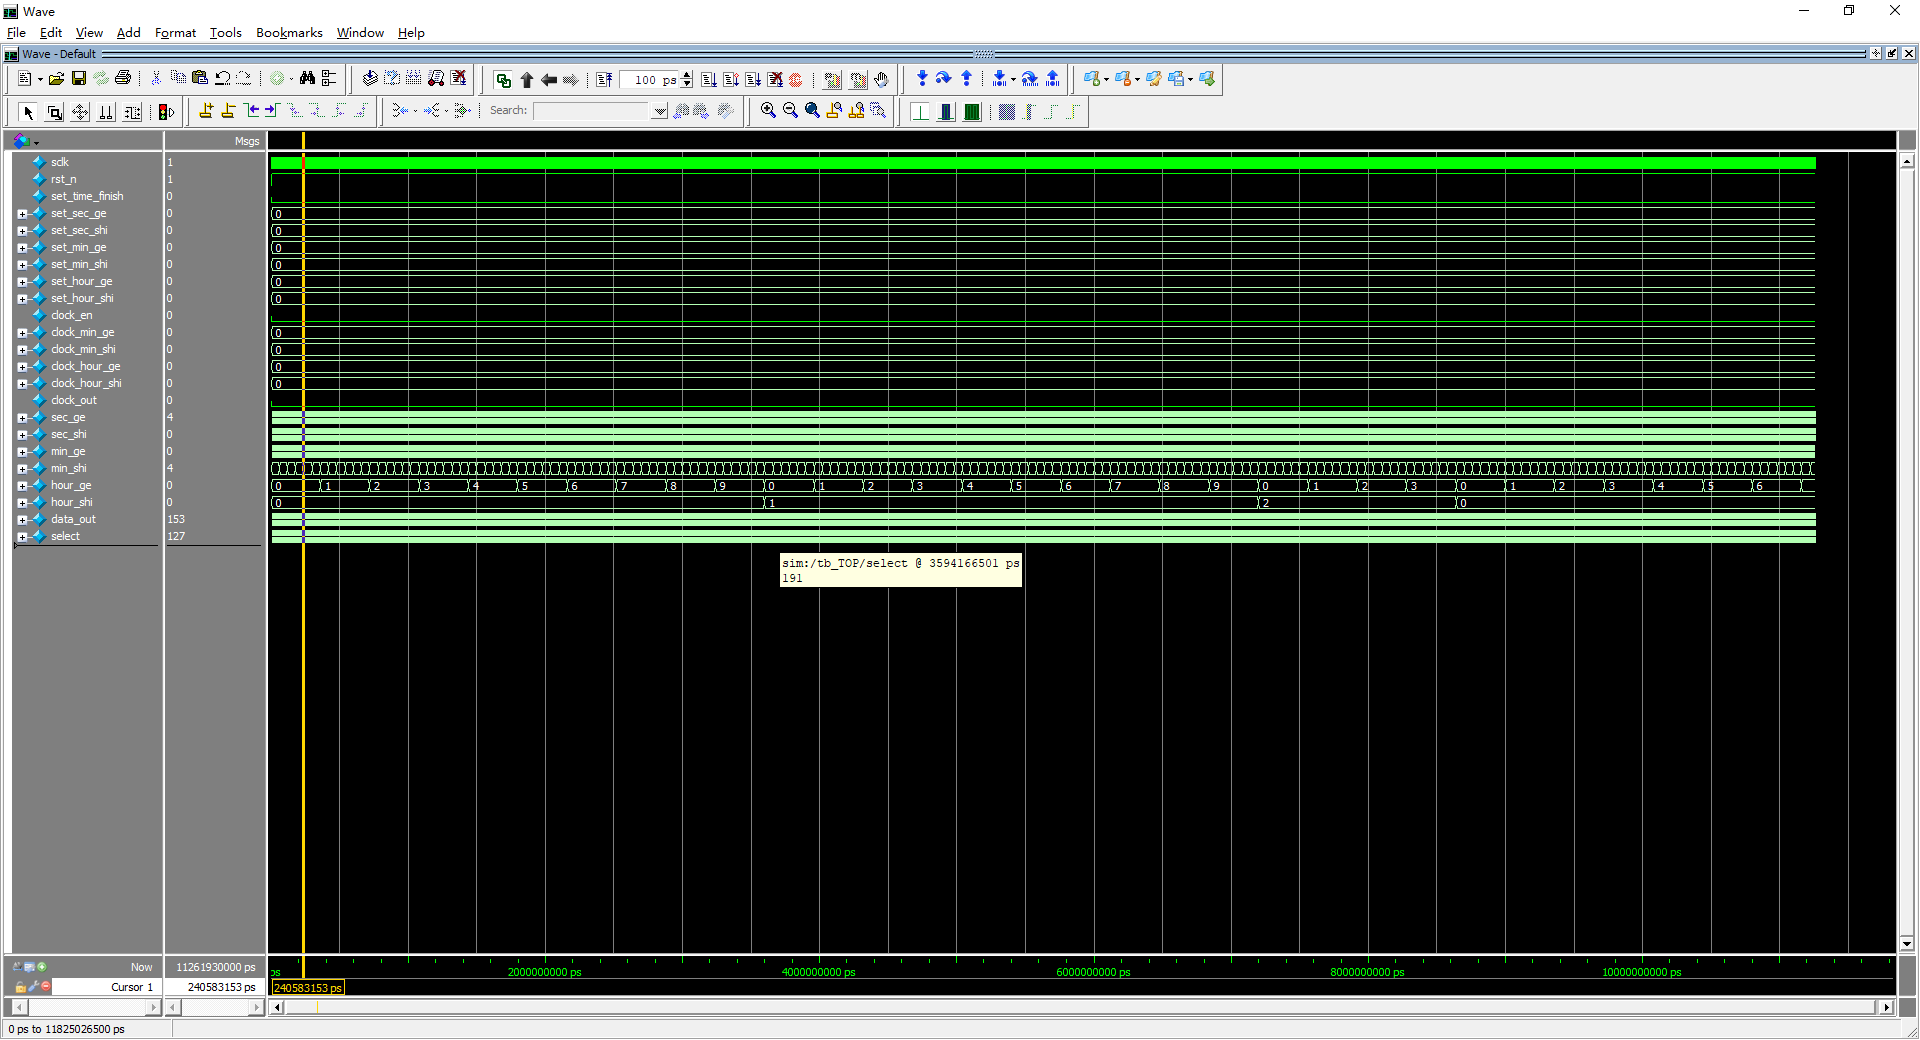Viewport: 1920px width, 1040px height.
Task: Open the Bookmarks menu
Action: pos(289,33)
